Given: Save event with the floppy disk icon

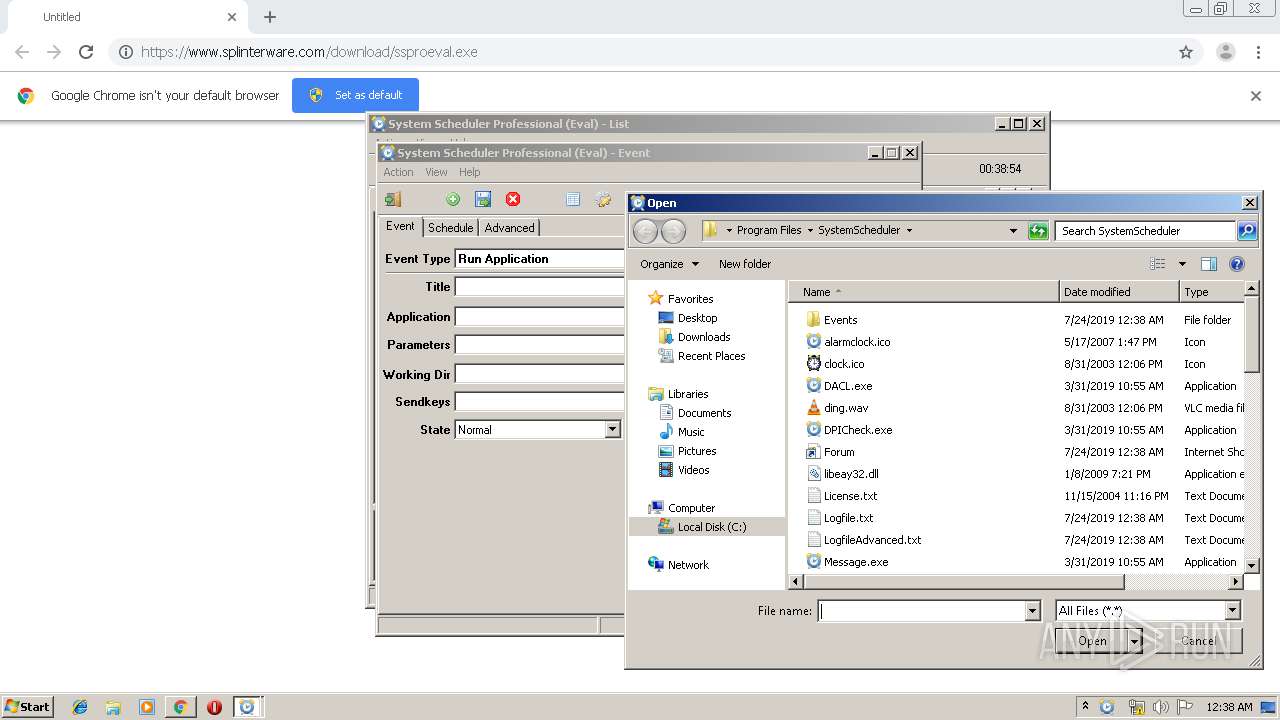Looking at the screenshot, I should 483,199.
